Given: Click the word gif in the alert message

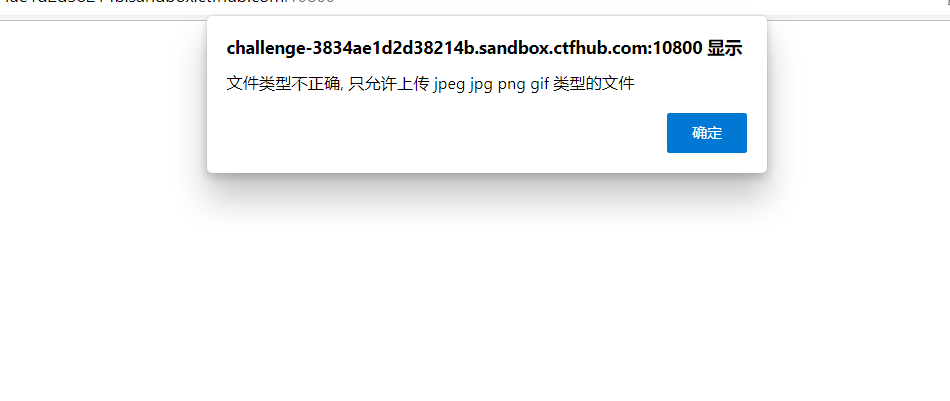Looking at the screenshot, I should click(539, 84).
